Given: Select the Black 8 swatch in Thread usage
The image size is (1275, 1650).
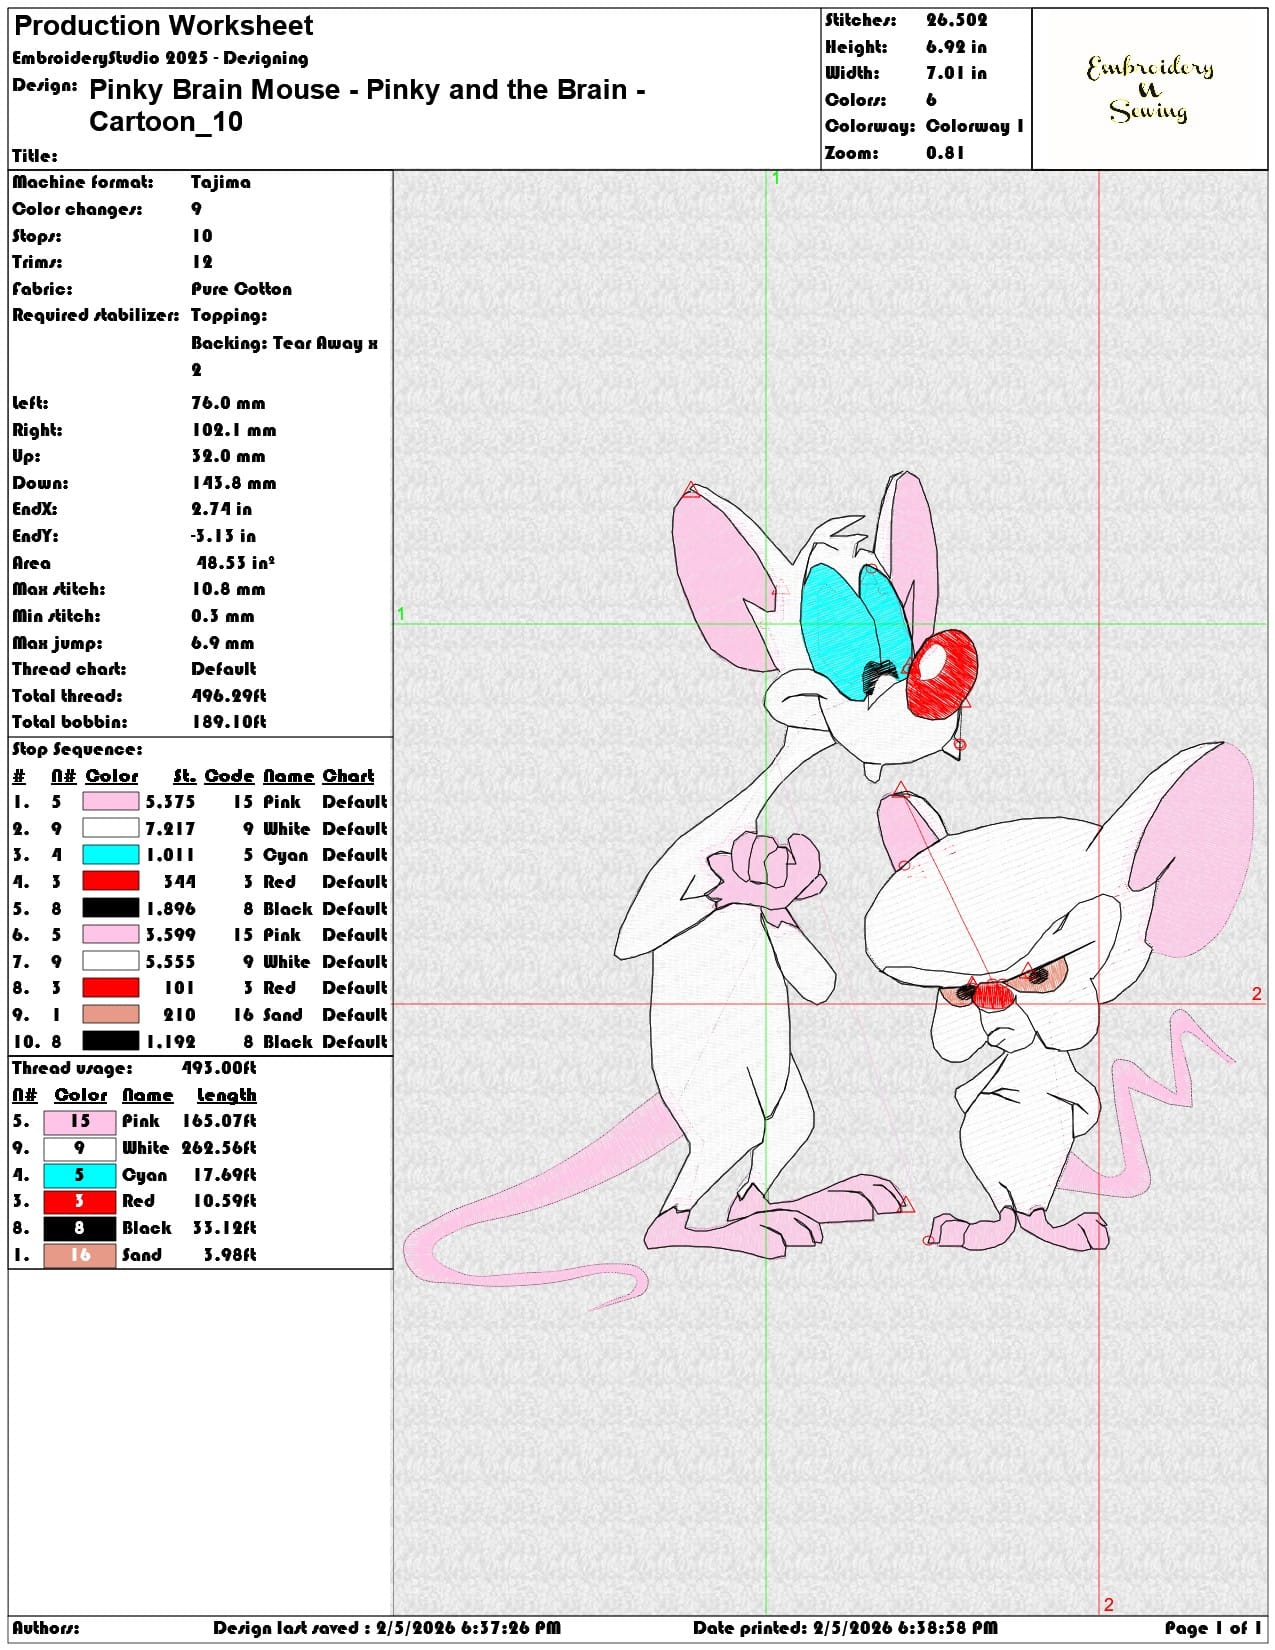Looking at the screenshot, I should point(80,1228).
